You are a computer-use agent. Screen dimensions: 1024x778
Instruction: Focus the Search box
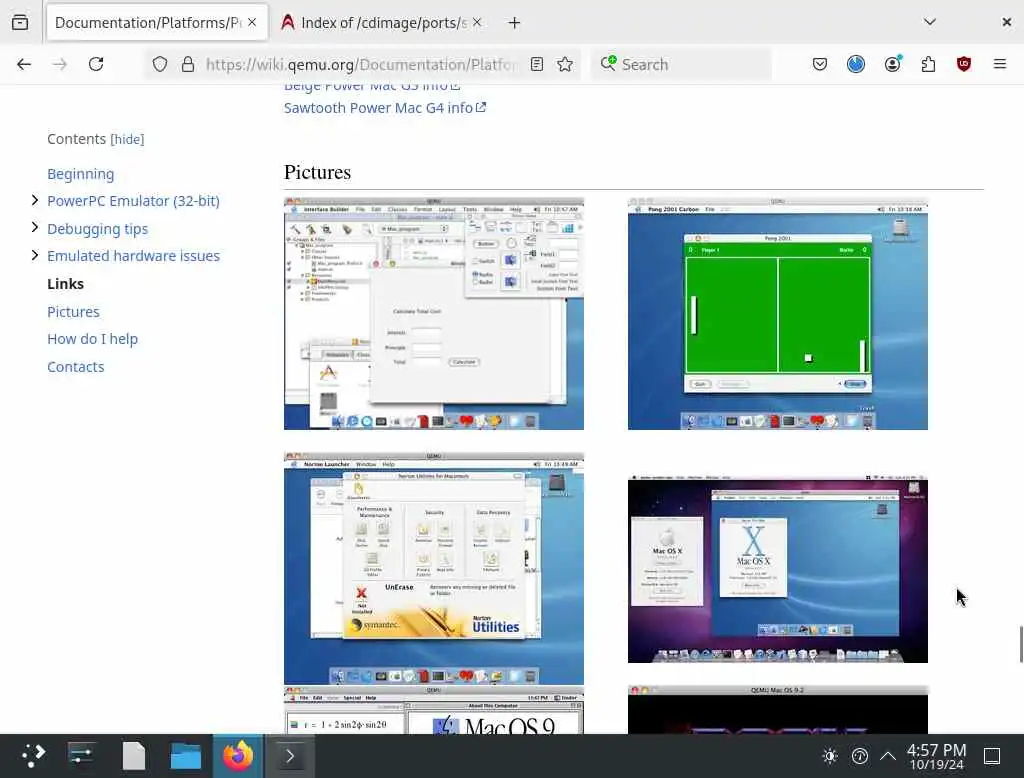tap(682, 64)
